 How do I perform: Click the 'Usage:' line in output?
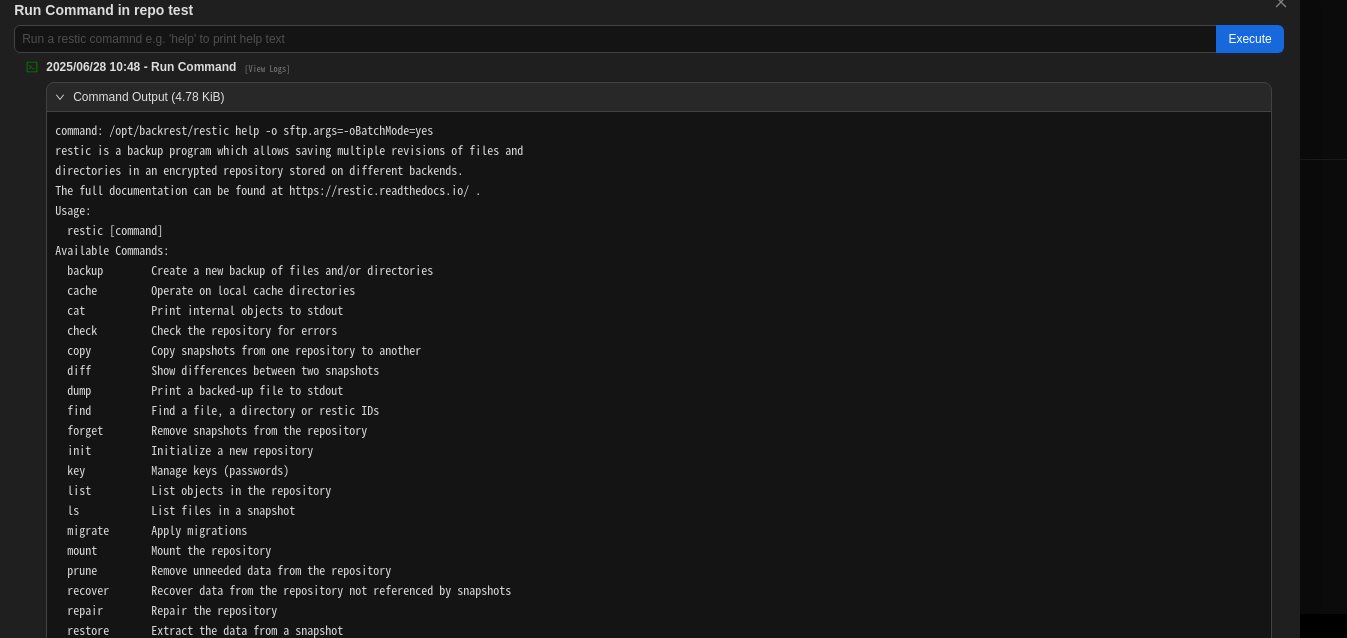click(73, 211)
